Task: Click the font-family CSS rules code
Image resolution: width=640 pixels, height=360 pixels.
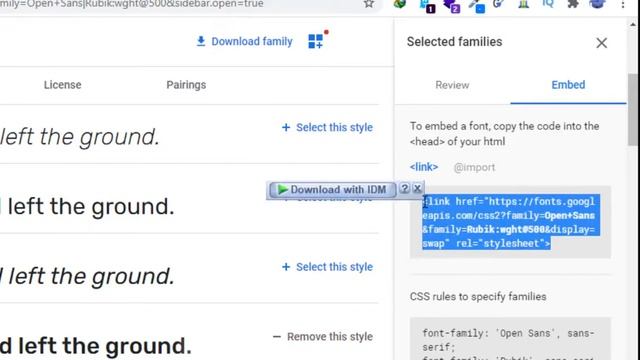Action: [510, 340]
